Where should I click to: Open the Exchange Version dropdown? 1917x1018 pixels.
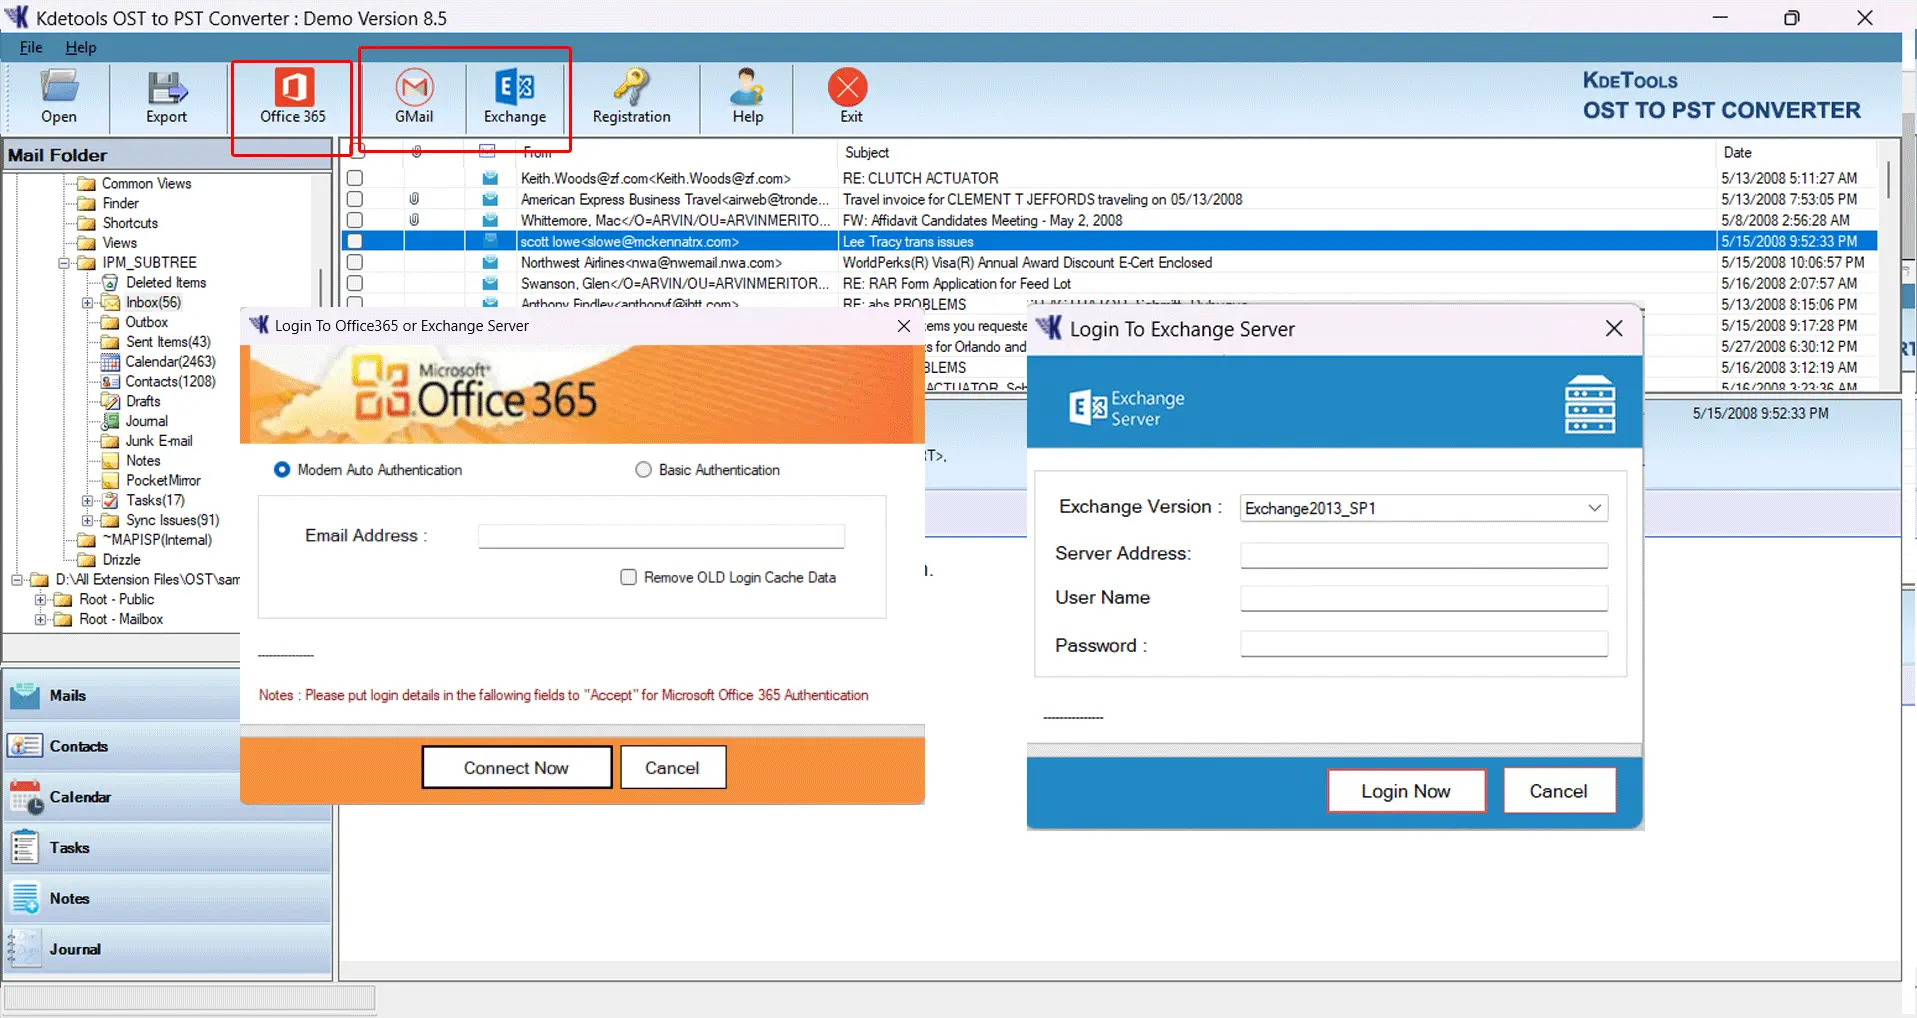coord(1423,508)
